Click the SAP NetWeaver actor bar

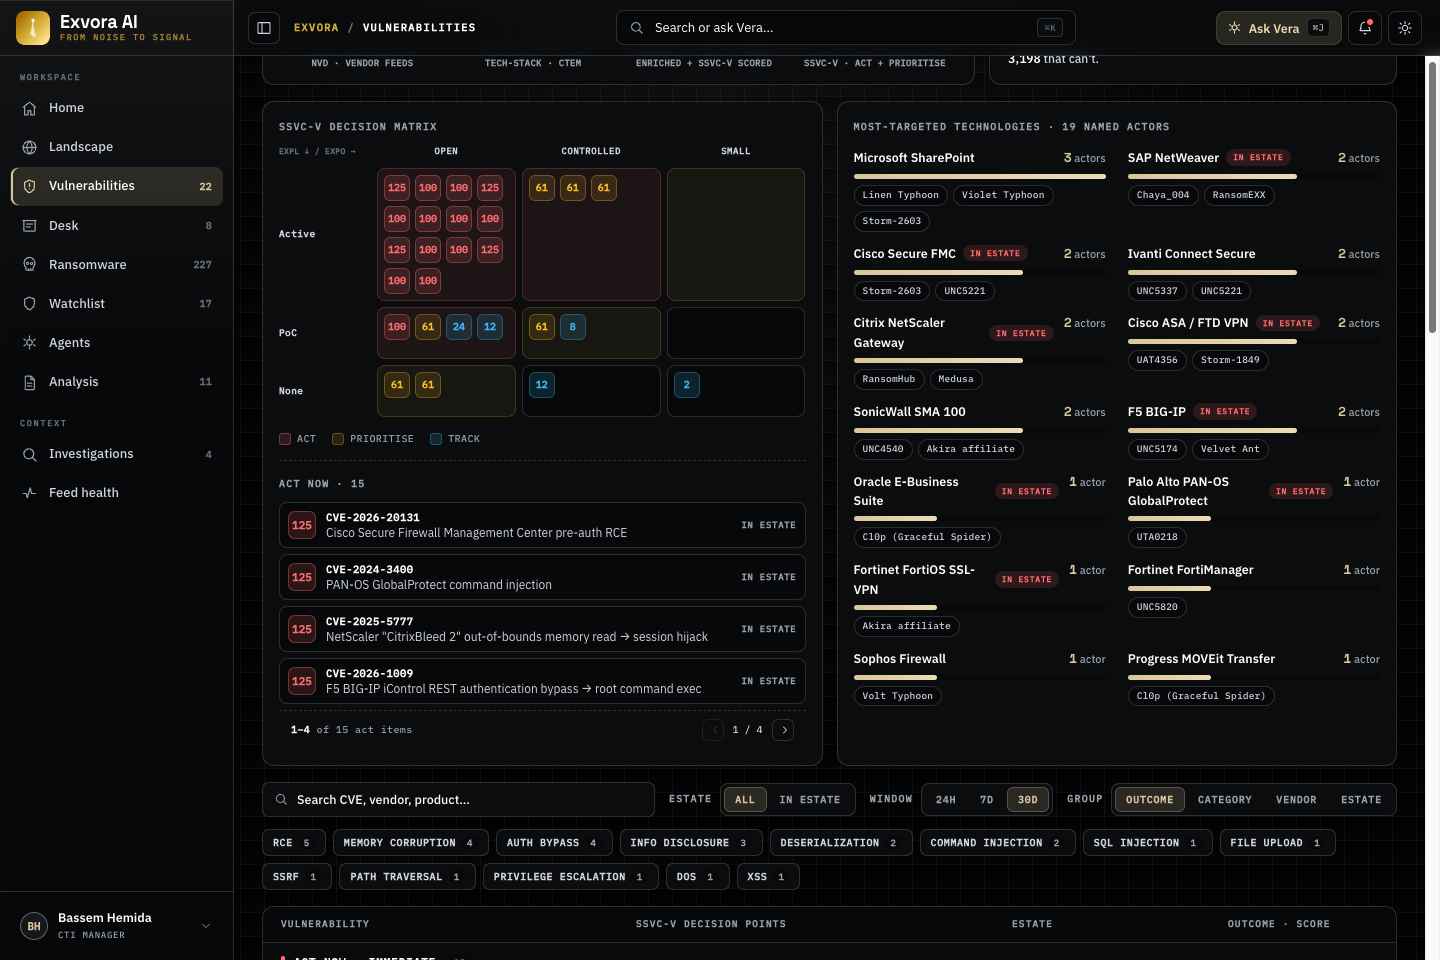point(1254,177)
